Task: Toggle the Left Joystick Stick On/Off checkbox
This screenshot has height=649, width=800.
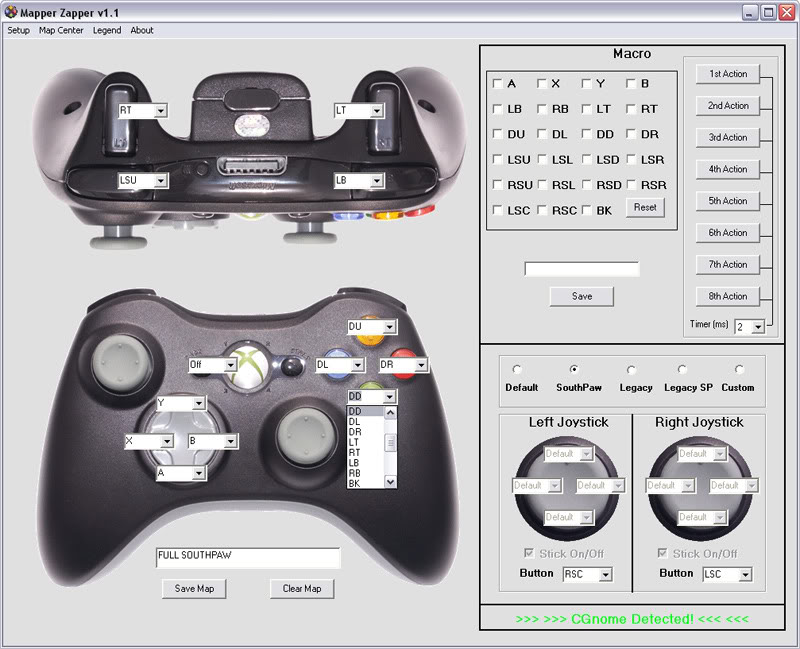Action: coord(529,553)
